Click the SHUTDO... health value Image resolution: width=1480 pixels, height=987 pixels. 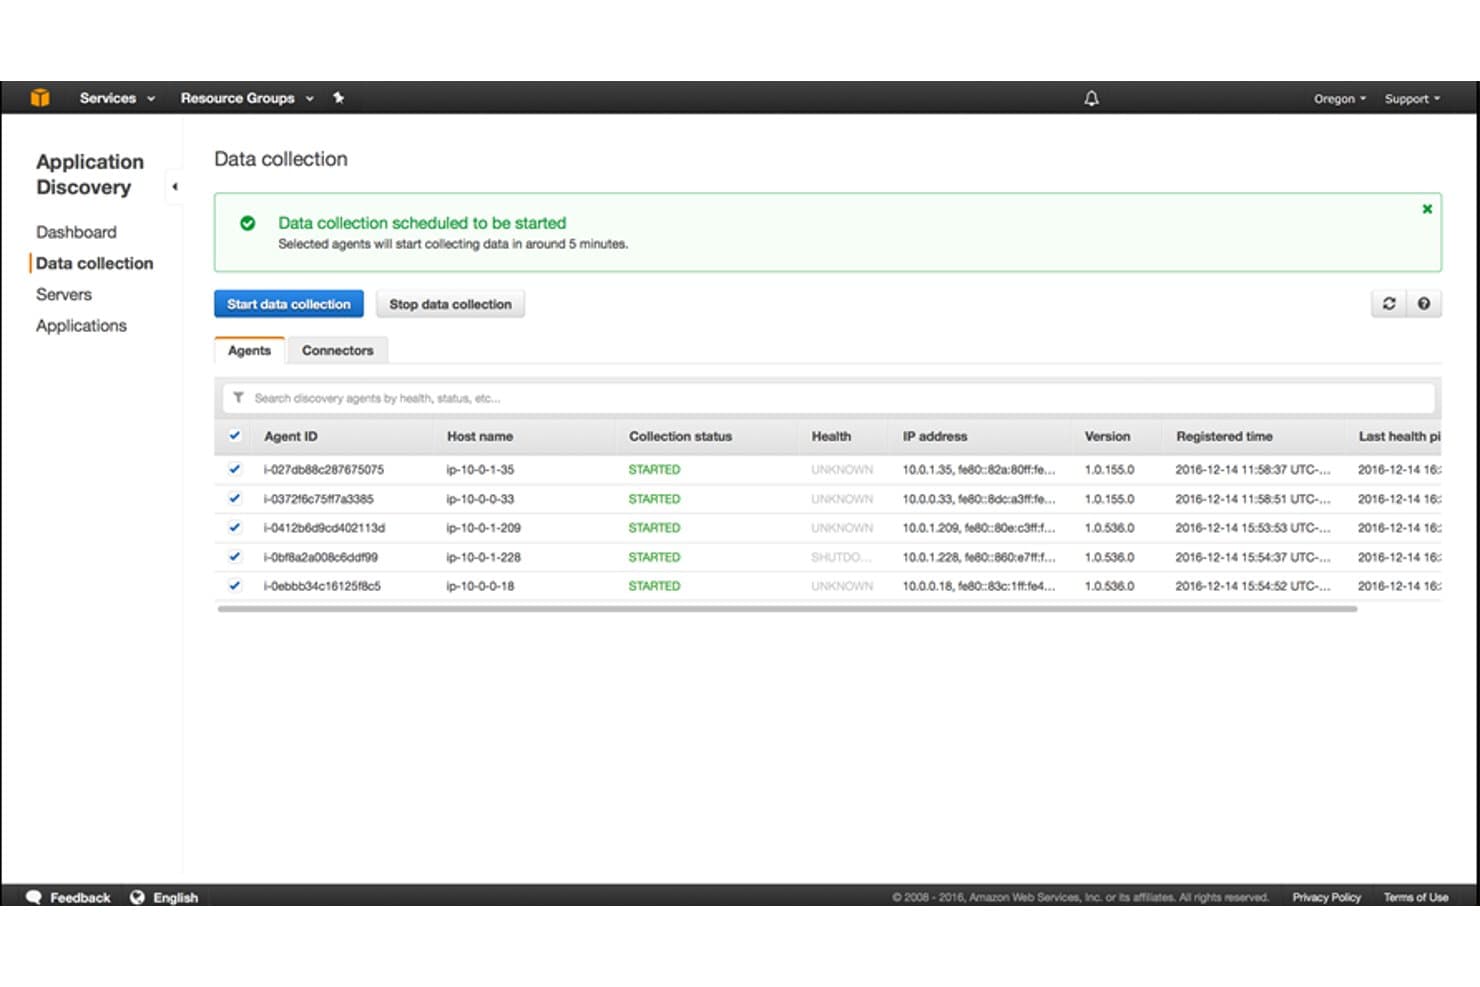click(x=841, y=557)
